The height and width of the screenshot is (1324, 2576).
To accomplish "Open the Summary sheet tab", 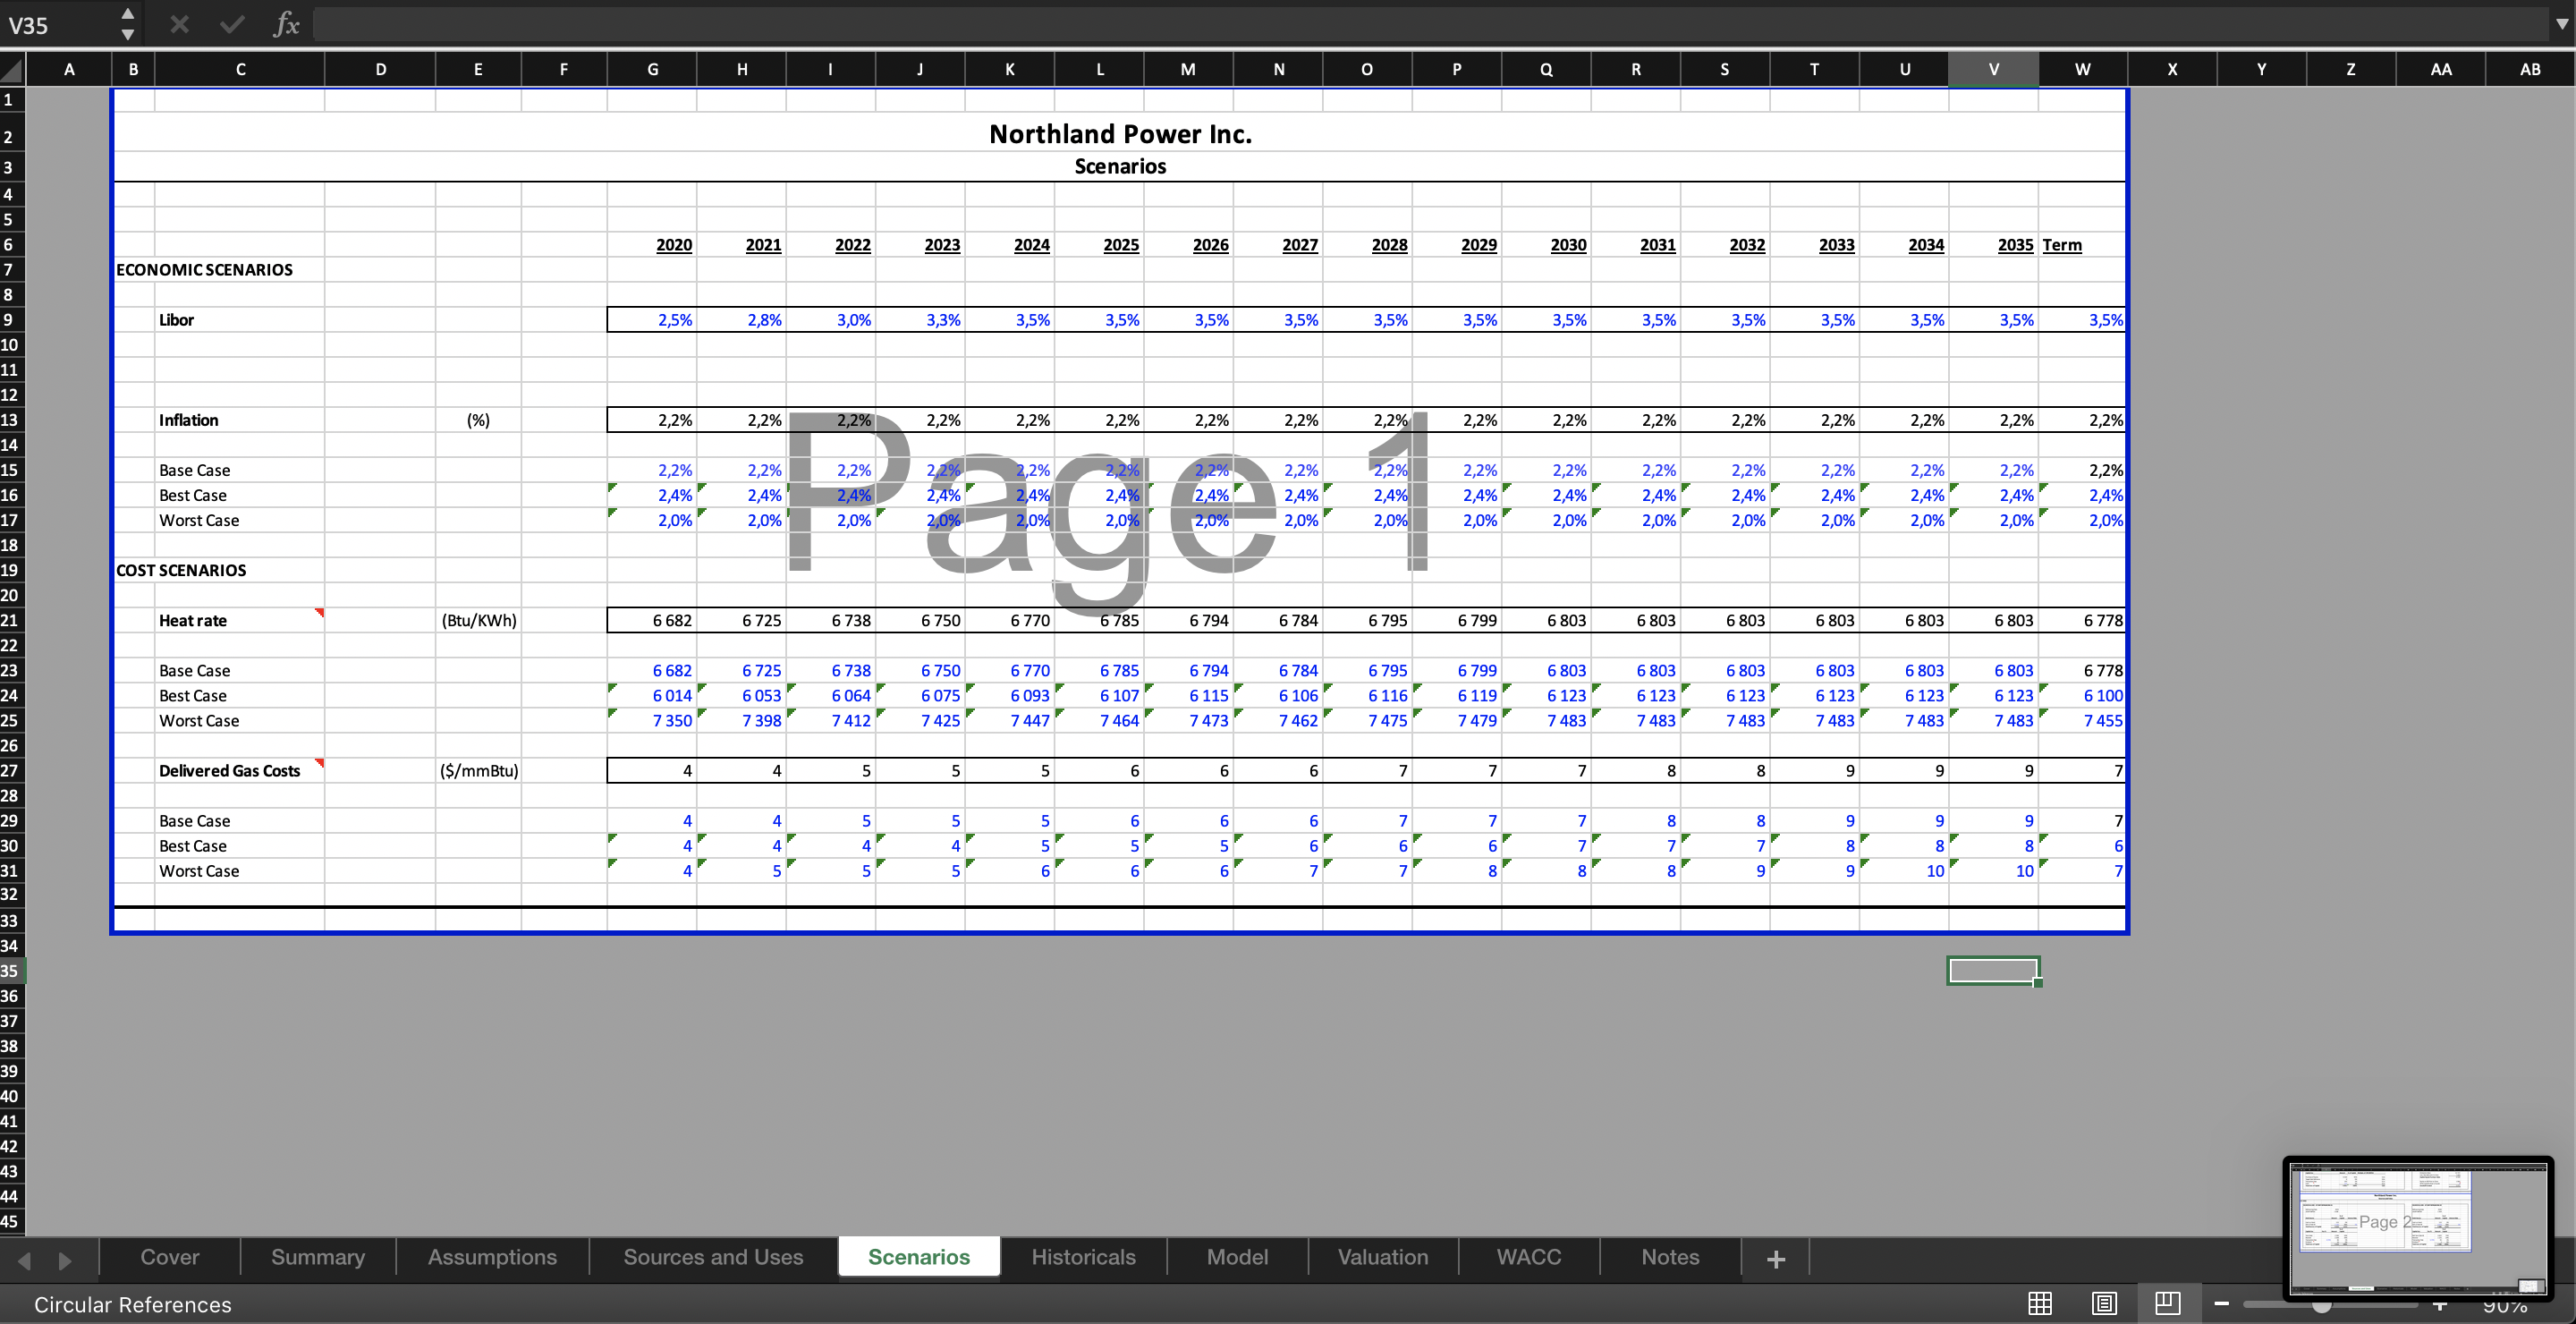I will (x=318, y=1257).
